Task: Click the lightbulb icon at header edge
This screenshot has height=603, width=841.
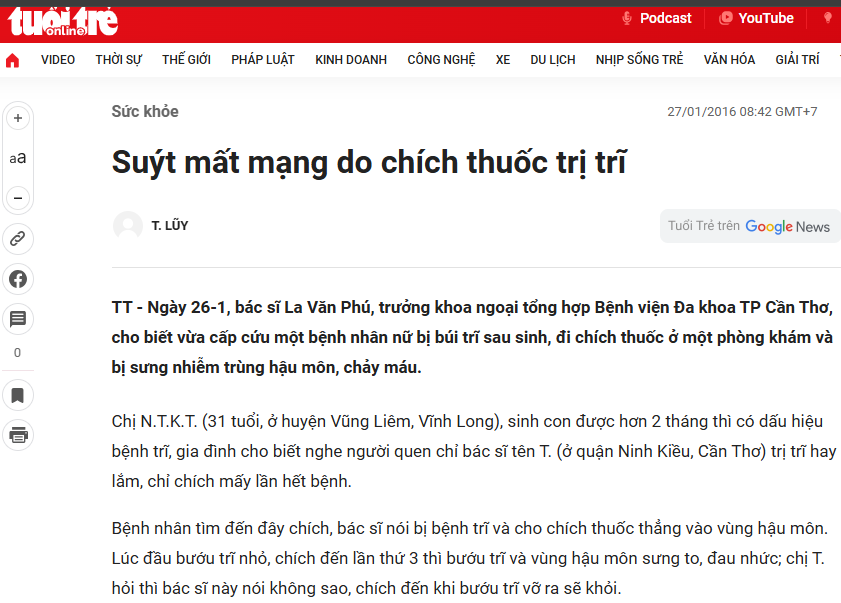Action: point(828,18)
